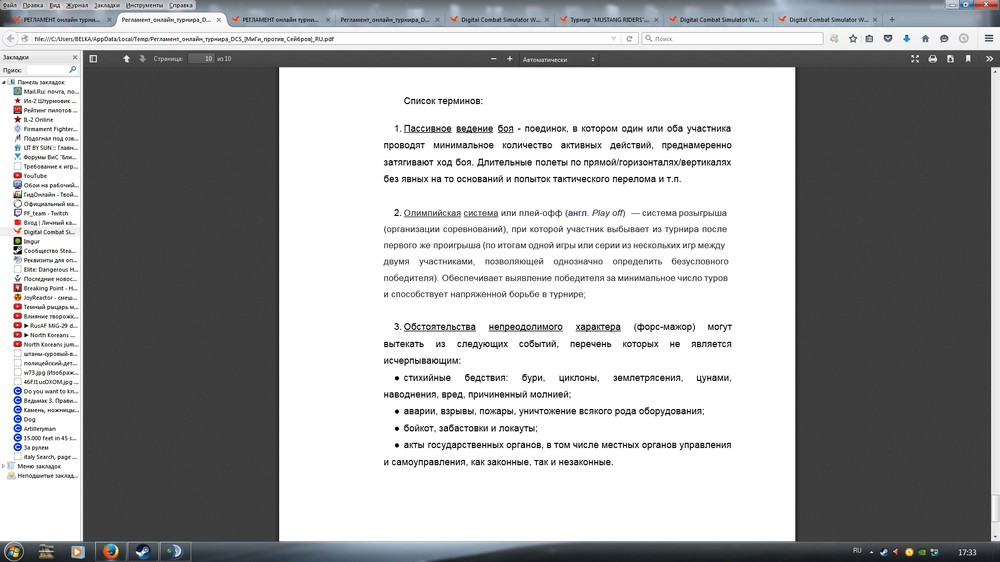1000x562 pixels.
Task: Open the 'Журнал' menu
Action: point(77,5)
